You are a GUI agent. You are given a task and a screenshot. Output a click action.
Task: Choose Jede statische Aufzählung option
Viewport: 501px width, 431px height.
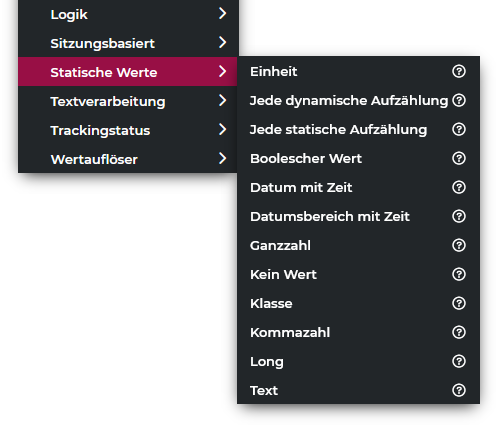coord(358,129)
